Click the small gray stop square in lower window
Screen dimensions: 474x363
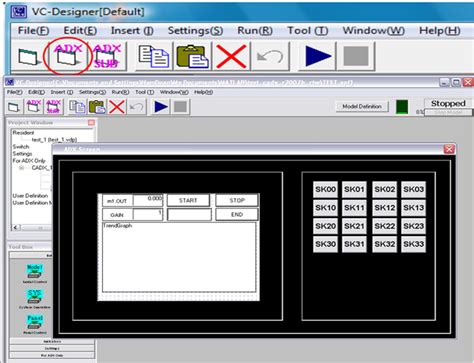(180, 107)
